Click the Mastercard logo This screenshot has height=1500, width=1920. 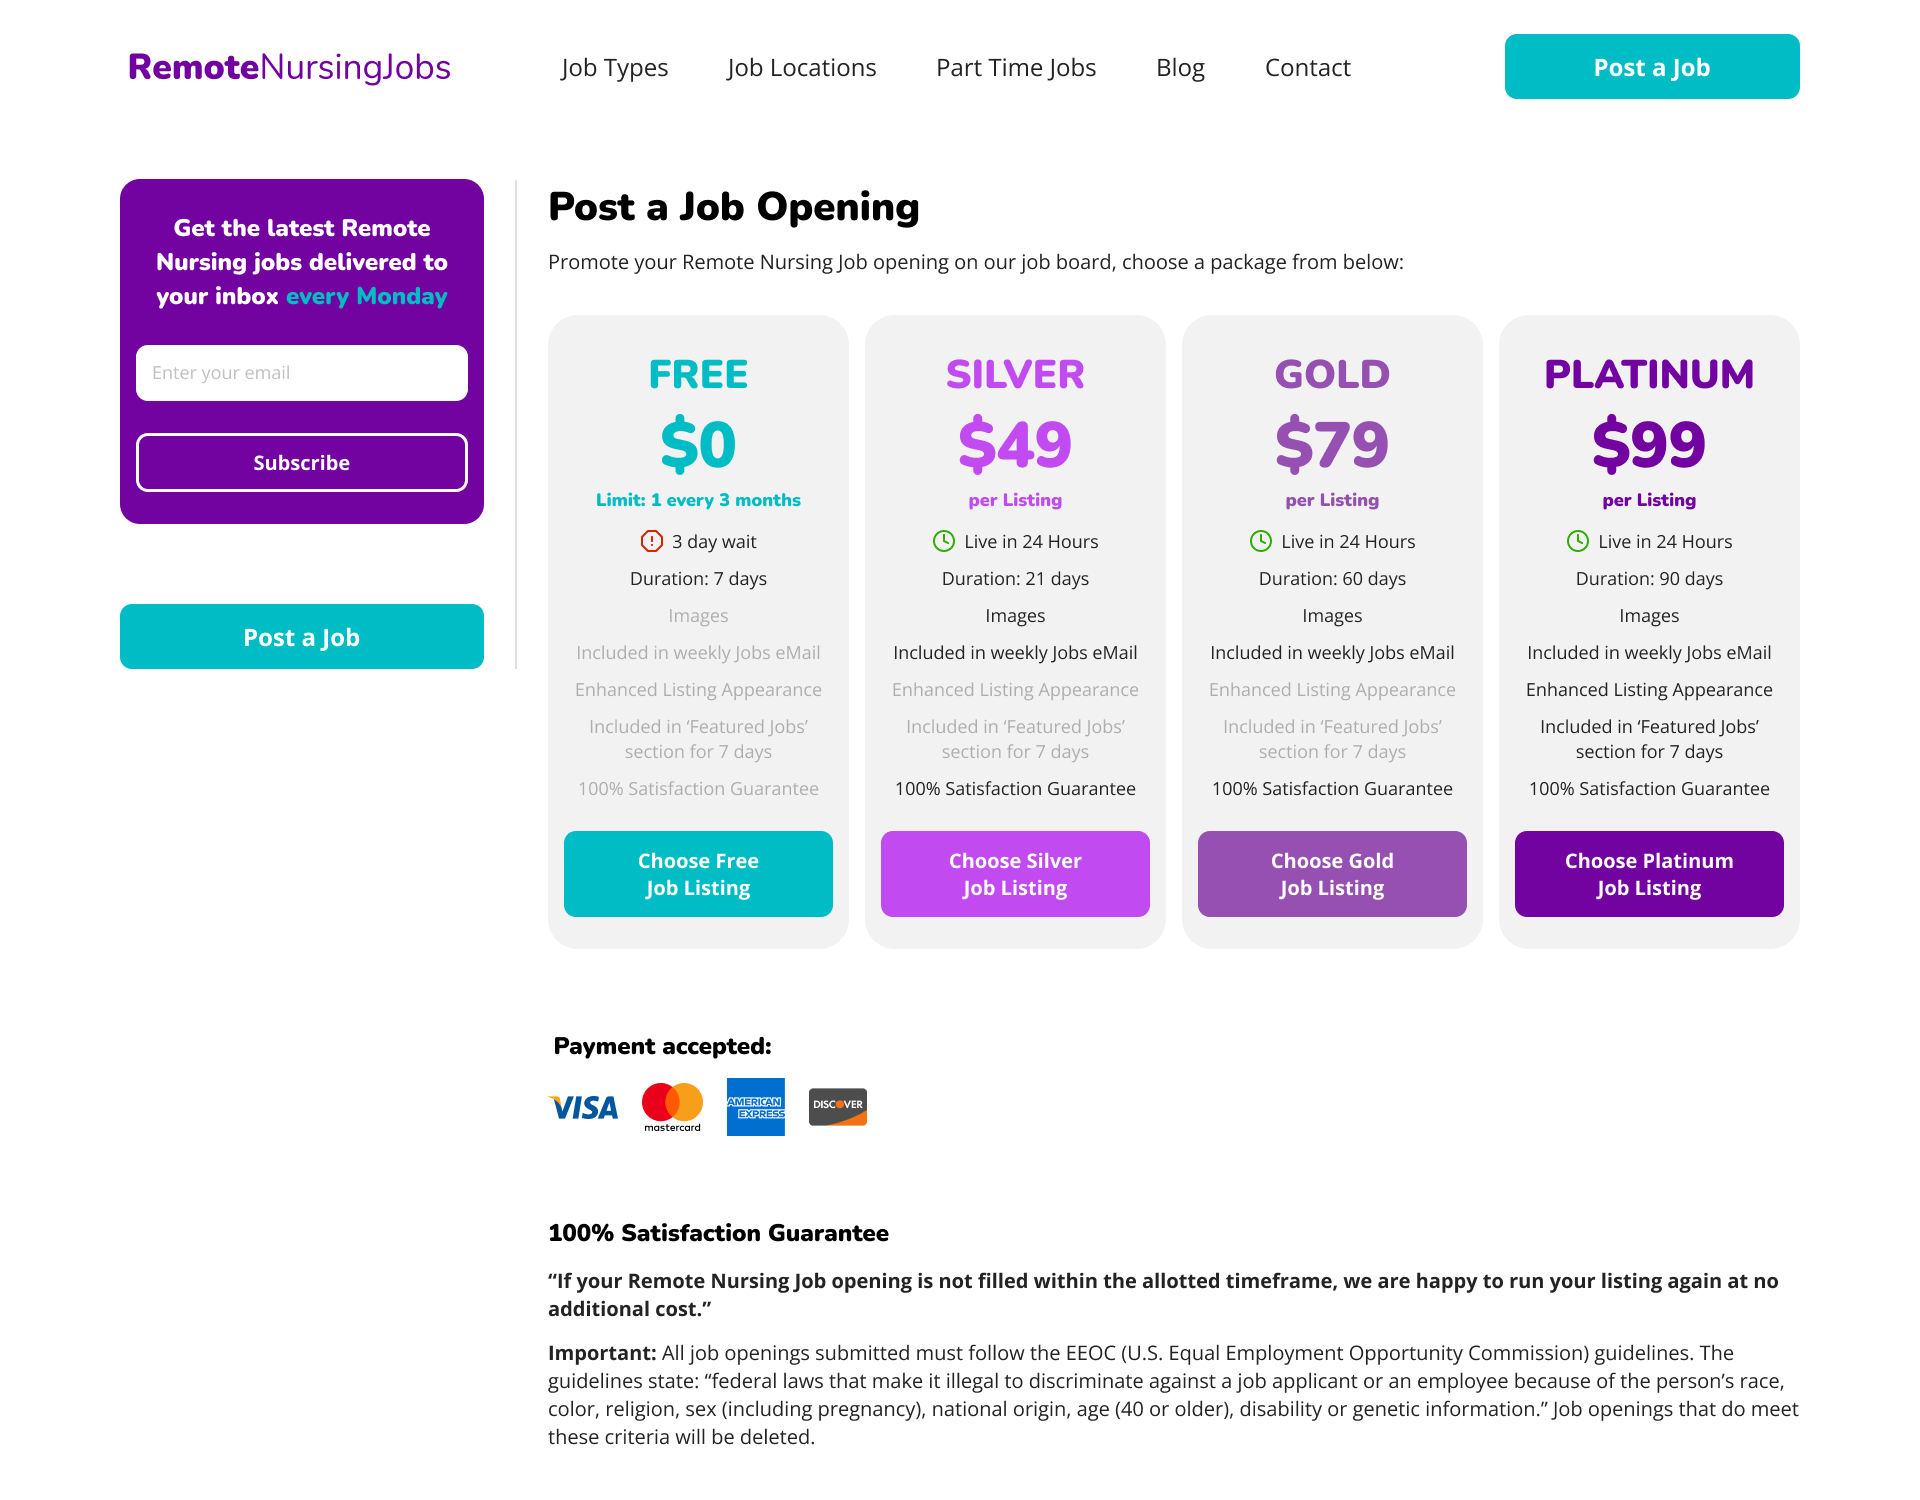point(672,1107)
